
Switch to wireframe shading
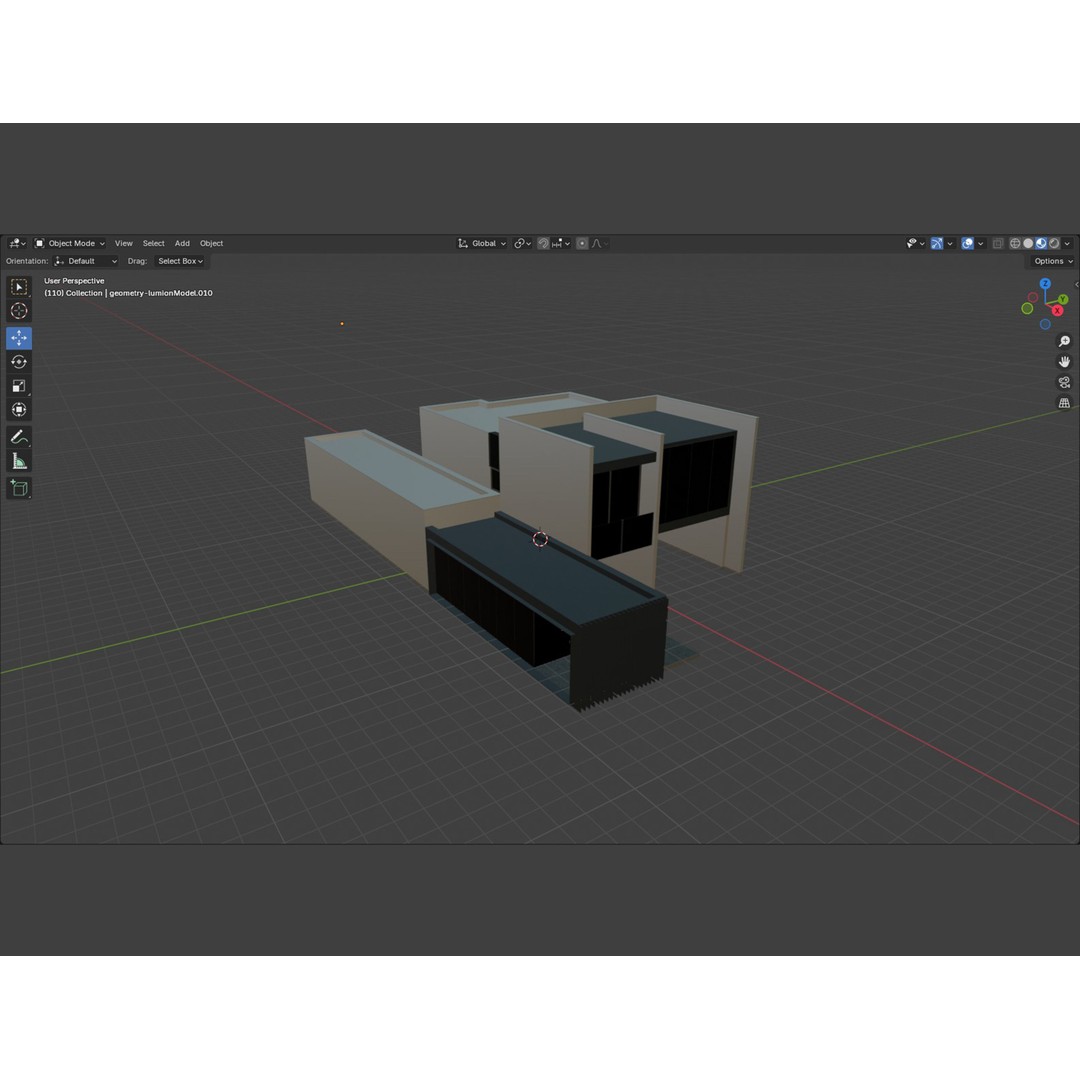click(x=1015, y=243)
